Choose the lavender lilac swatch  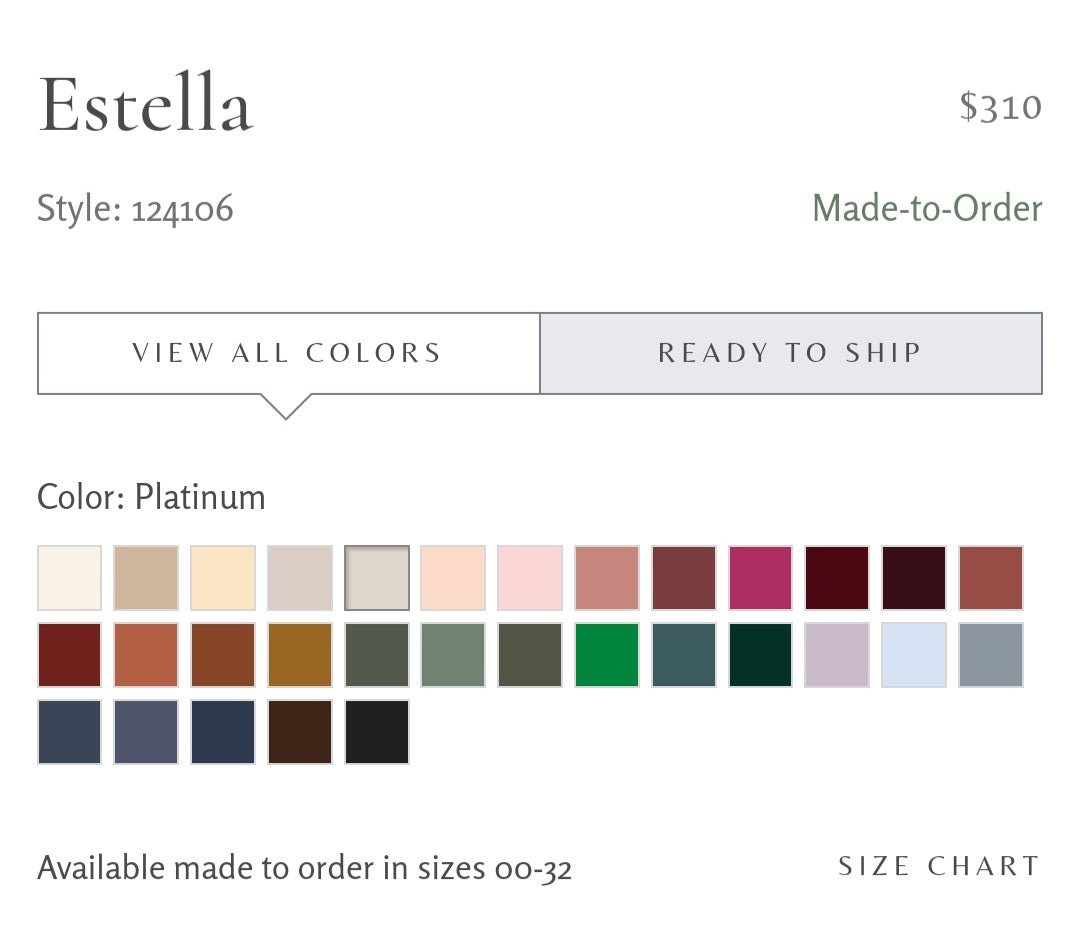[x=837, y=655]
